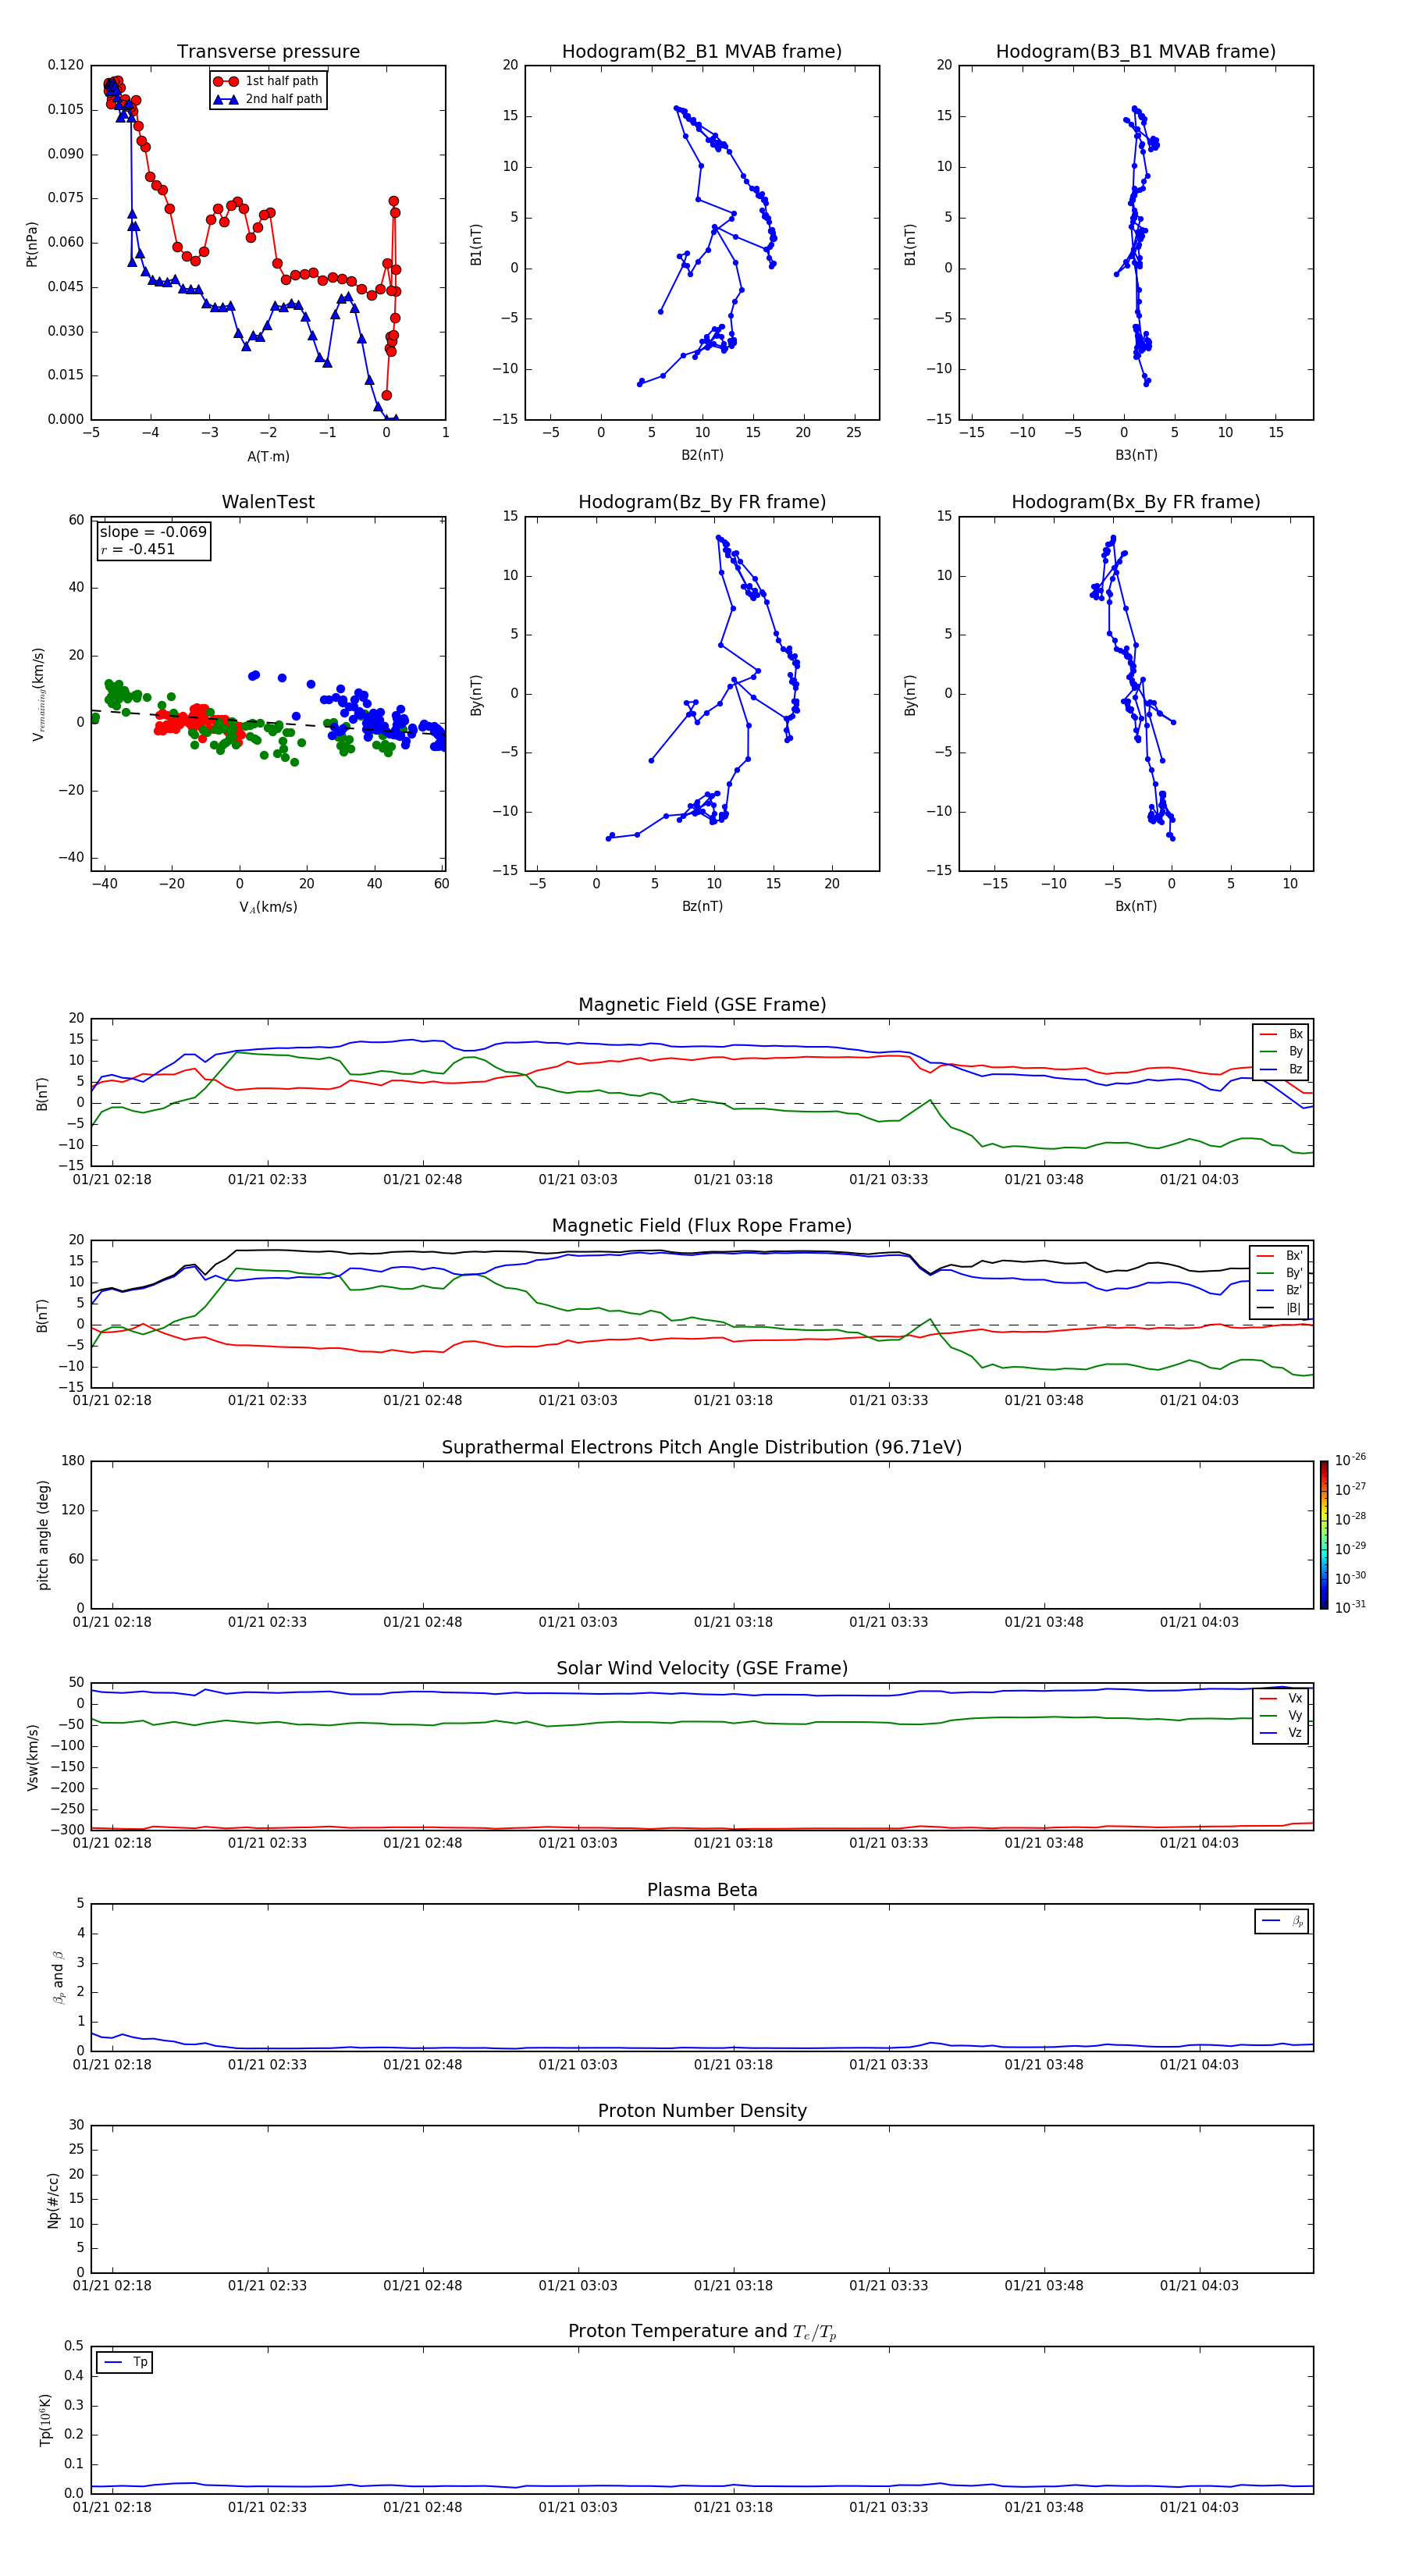Click the Tp legend entry in the temperature plot
This screenshot has width=1405, height=2576.
tap(125, 2363)
